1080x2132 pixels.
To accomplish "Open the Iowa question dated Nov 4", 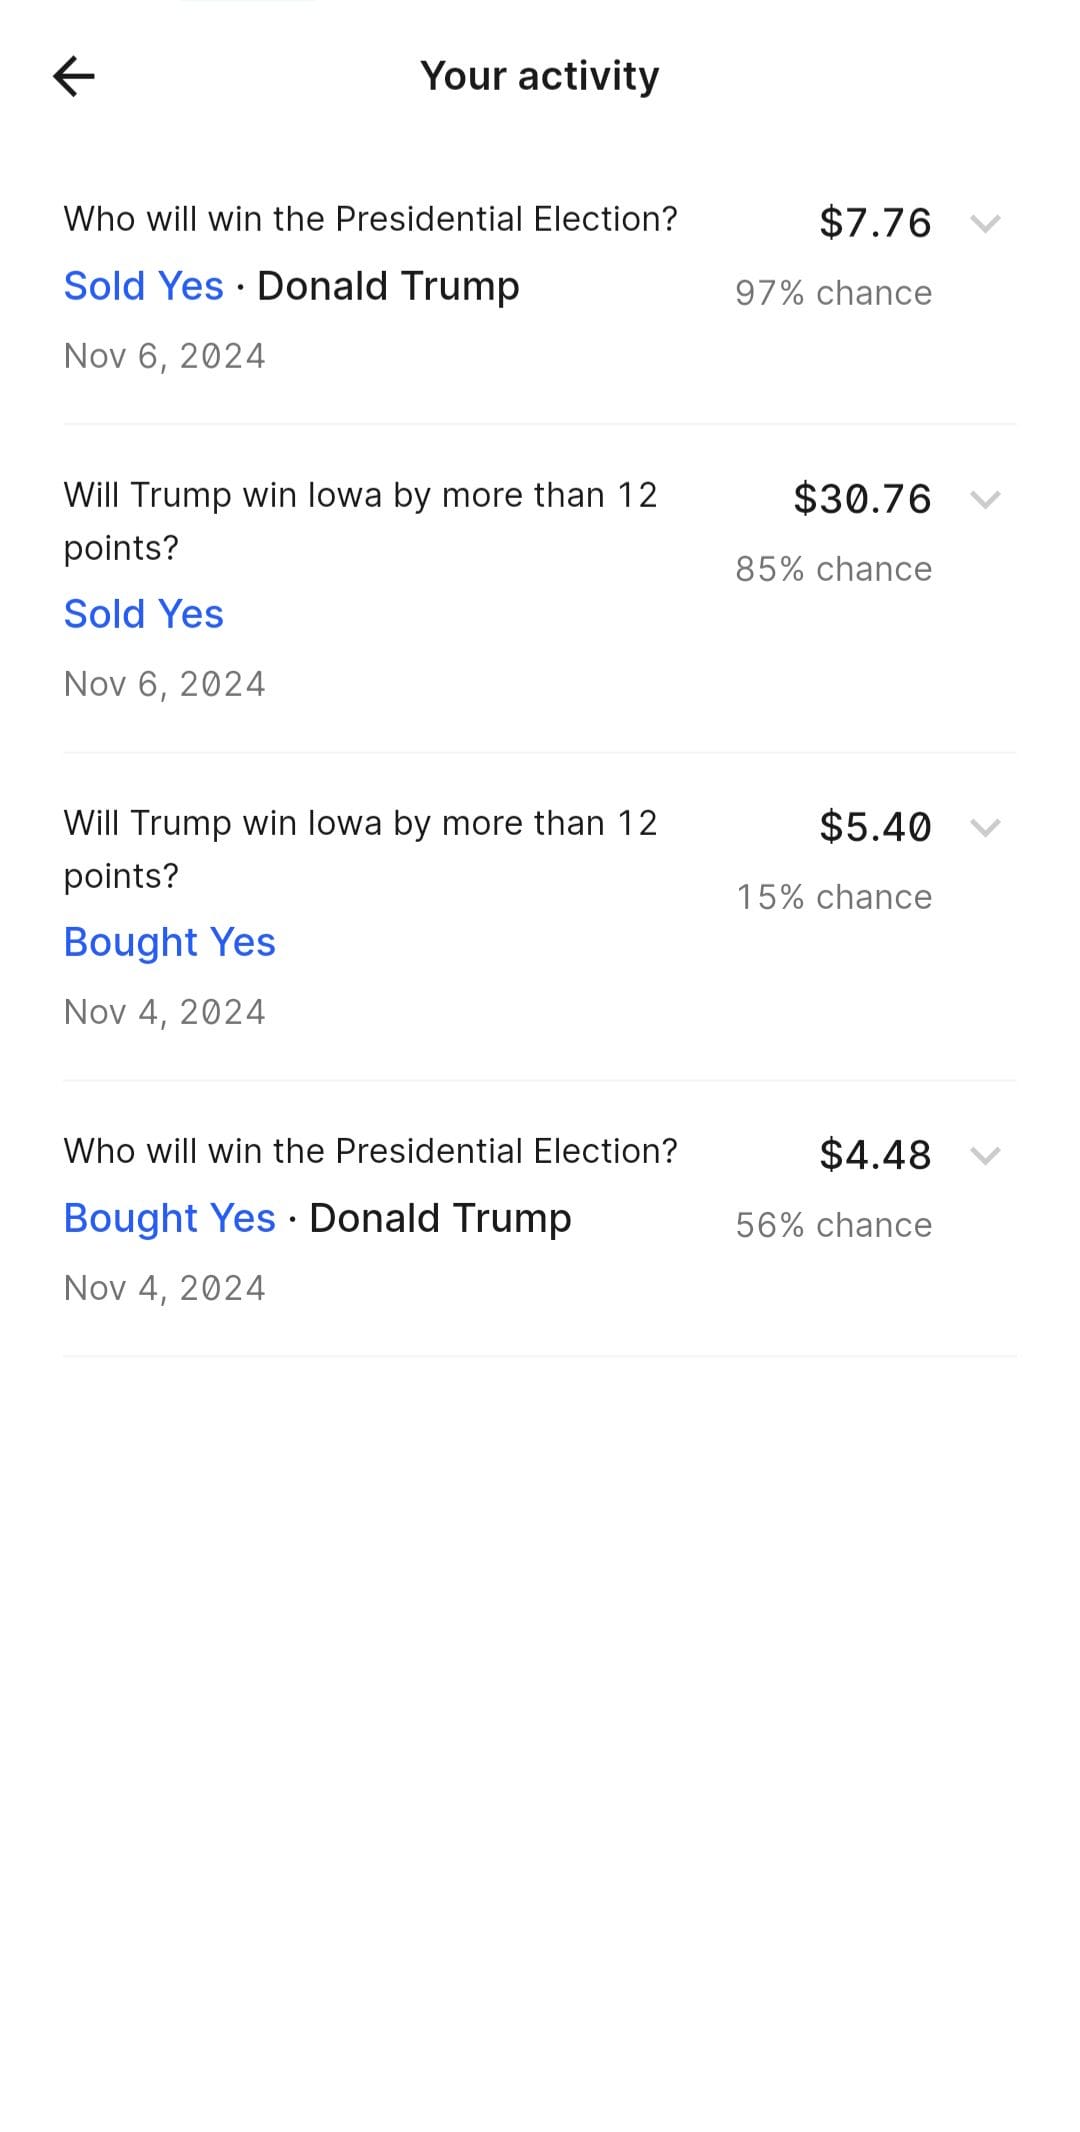I will coord(361,849).
